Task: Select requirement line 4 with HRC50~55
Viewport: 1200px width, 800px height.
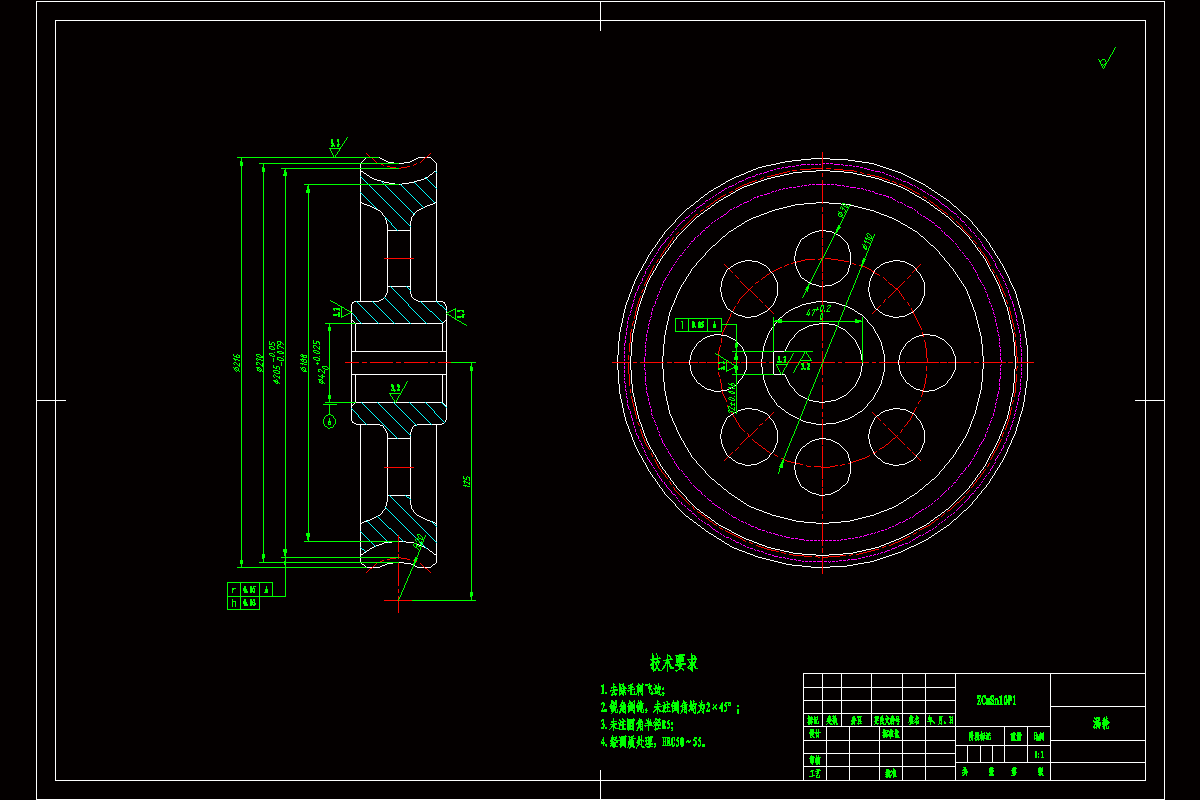Action: click(x=654, y=742)
